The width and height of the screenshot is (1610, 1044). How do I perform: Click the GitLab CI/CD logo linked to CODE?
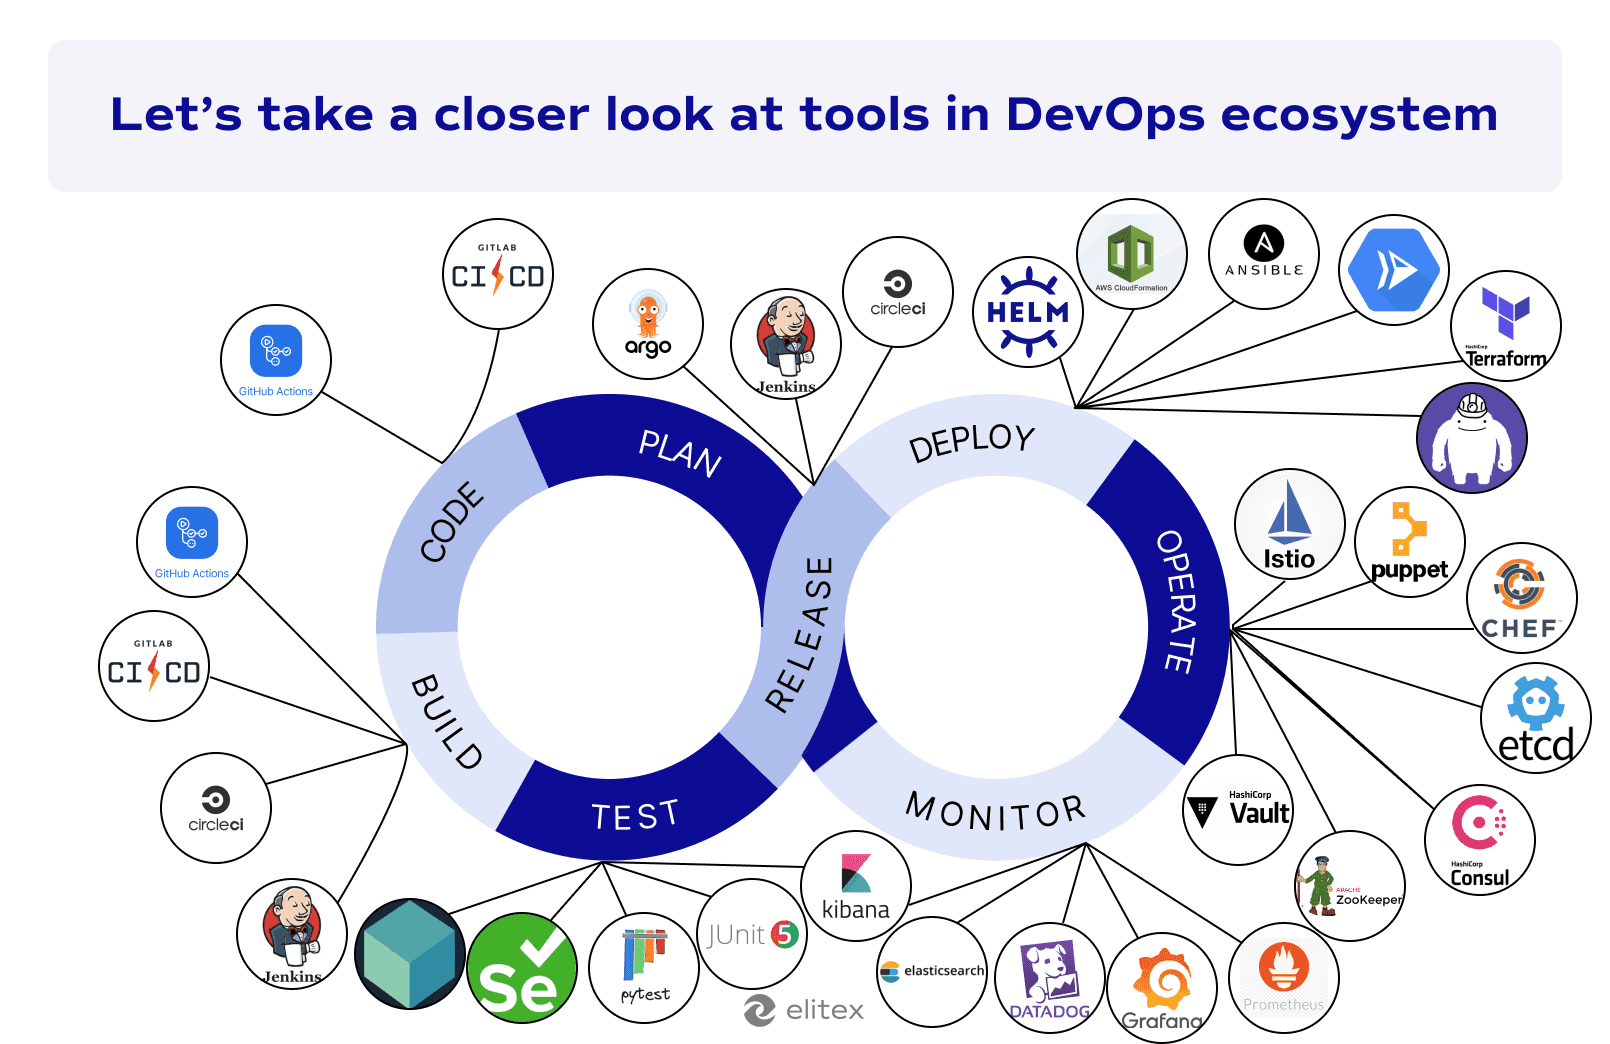coord(498,274)
